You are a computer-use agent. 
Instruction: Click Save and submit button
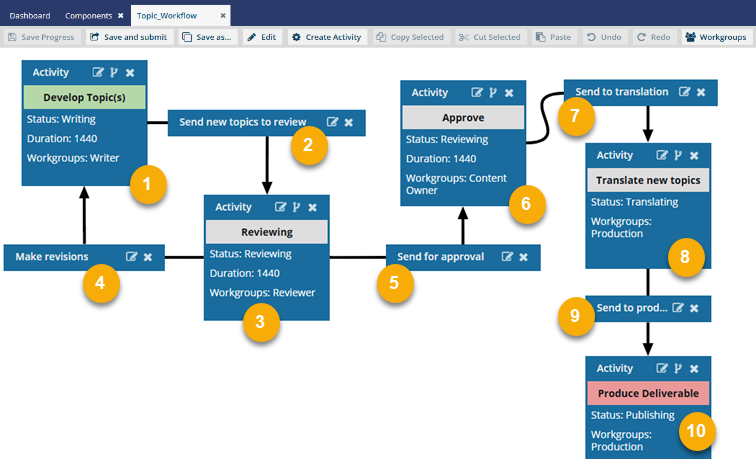[130, 37]
